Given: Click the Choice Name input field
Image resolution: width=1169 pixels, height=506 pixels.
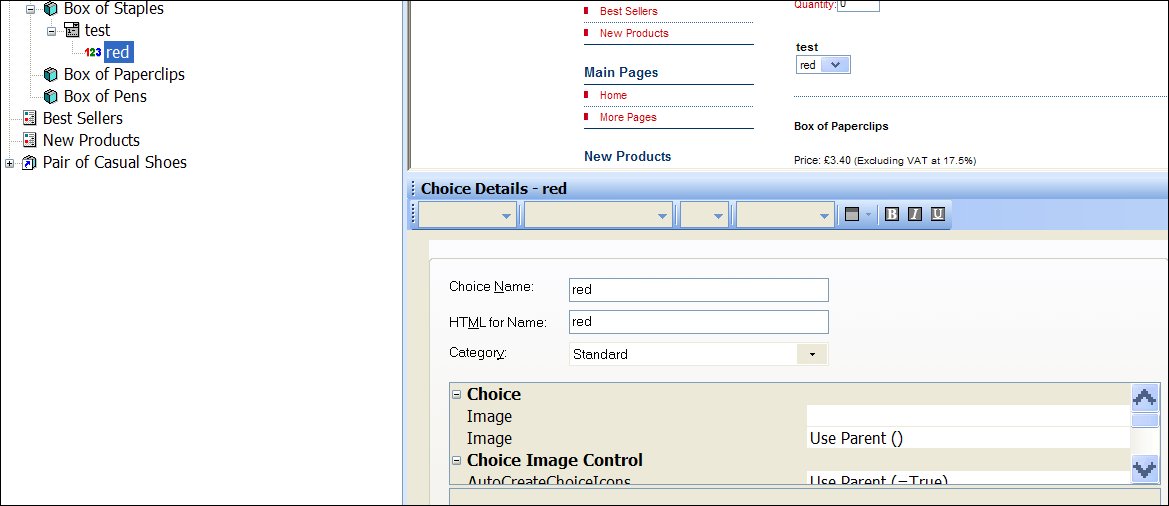Looking at the screenshot, I should click(698, 289).
